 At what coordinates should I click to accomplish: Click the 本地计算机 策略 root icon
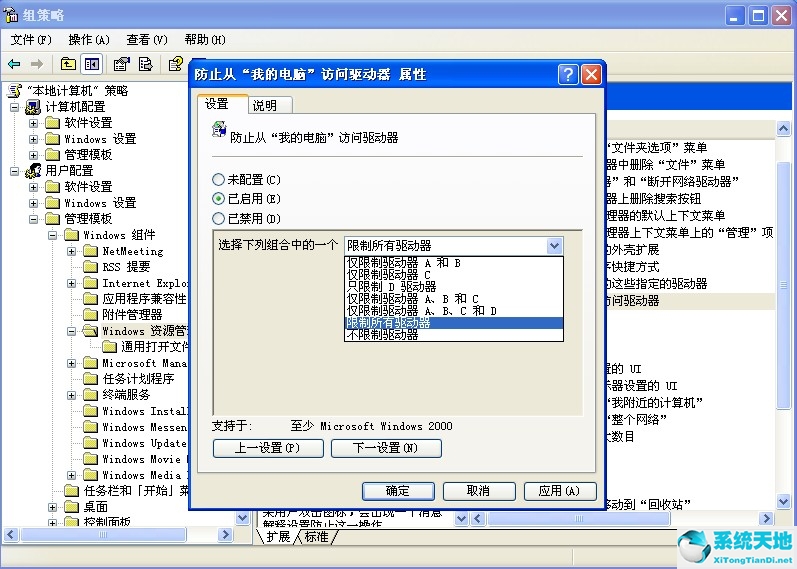pos(14,91)
